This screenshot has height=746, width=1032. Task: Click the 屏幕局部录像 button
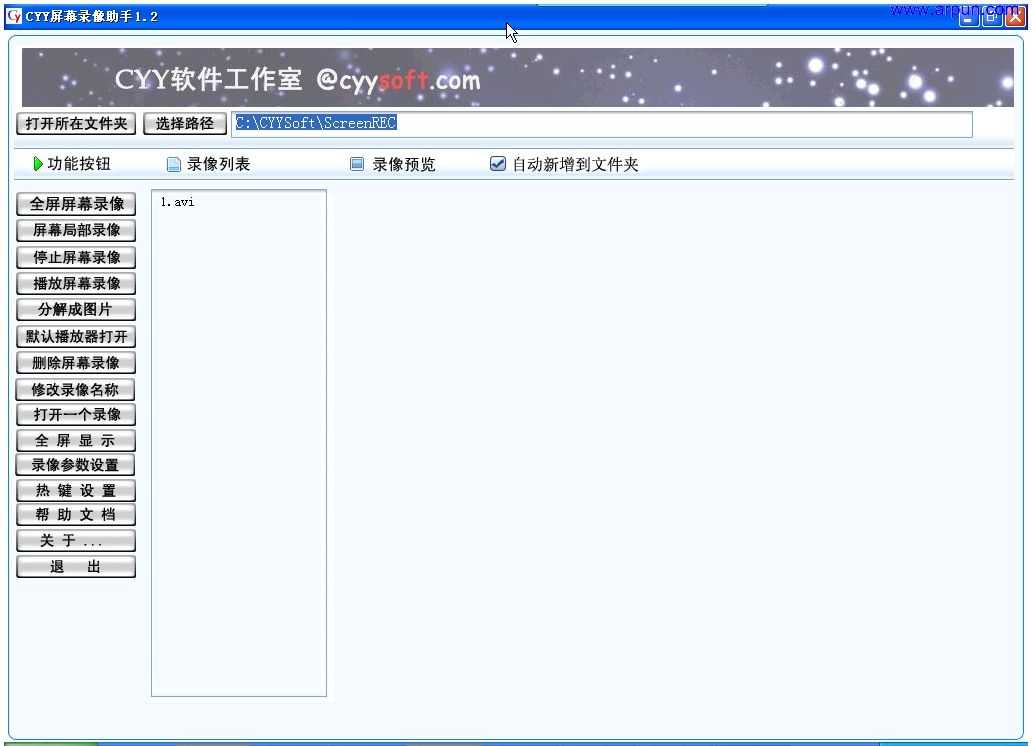[x=76, y=230]
